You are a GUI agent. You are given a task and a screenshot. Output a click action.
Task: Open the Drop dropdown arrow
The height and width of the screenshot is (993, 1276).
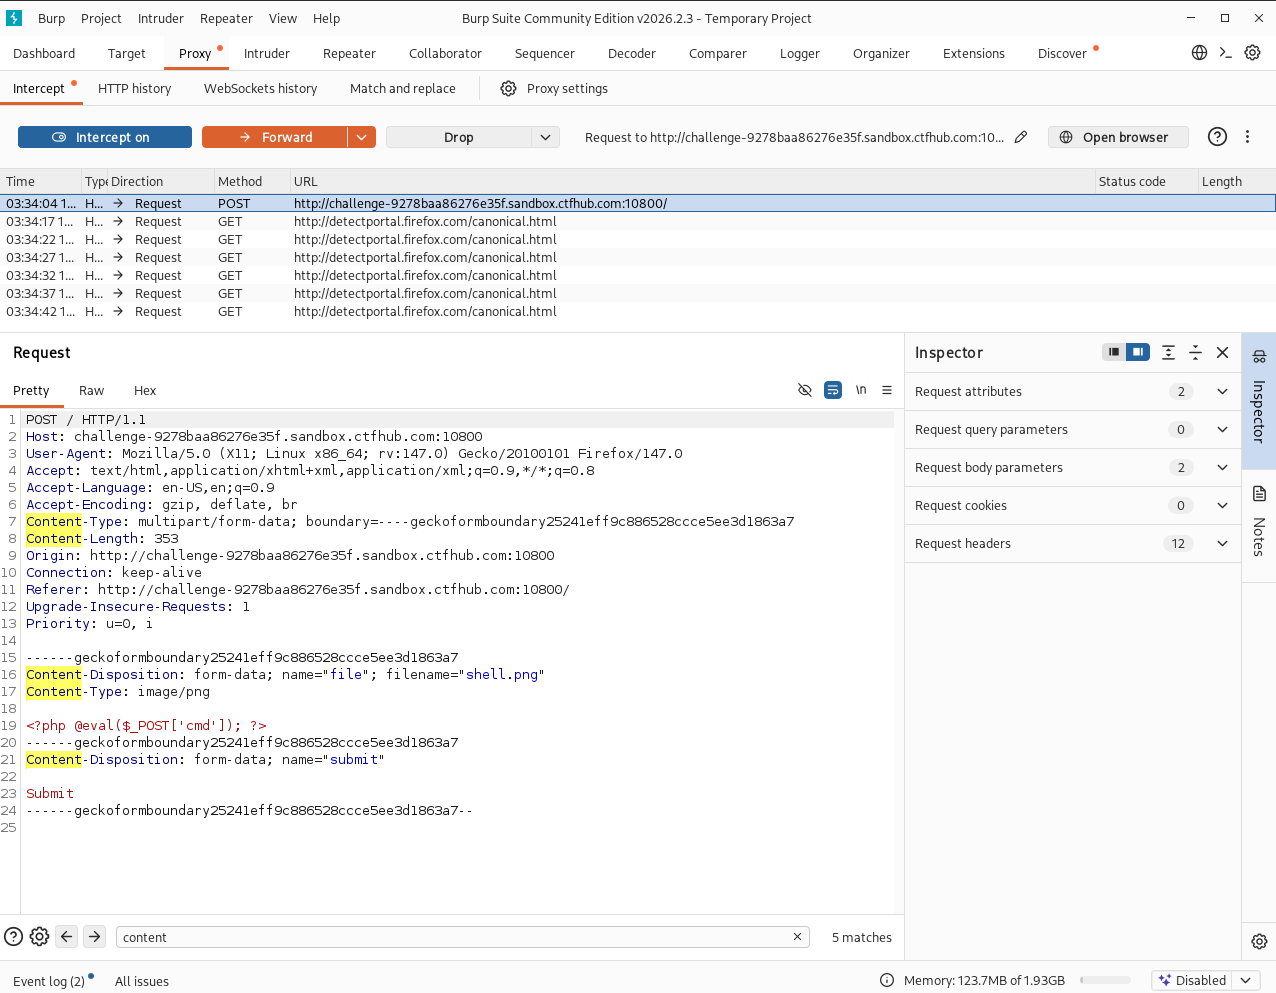tap(545, 137)
